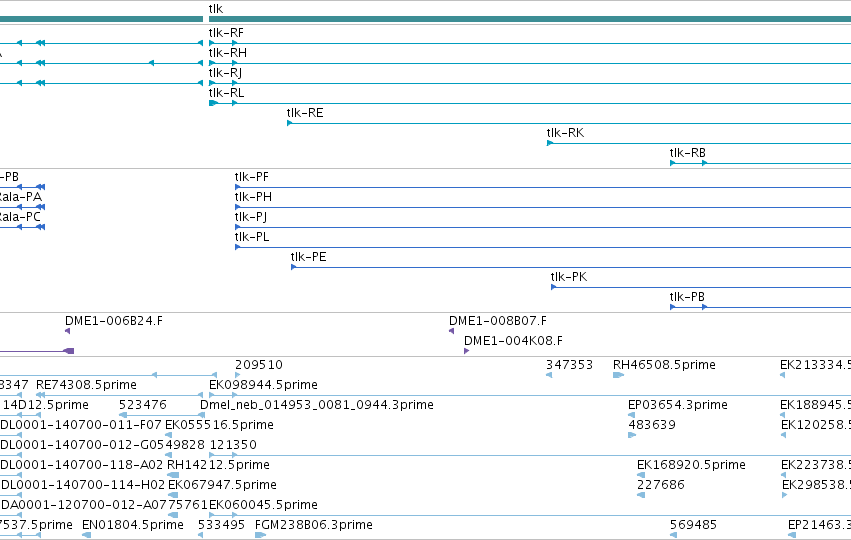Click the tlk-RF transcript label
Screen dimensions: 851x540
tap(226, 33)
